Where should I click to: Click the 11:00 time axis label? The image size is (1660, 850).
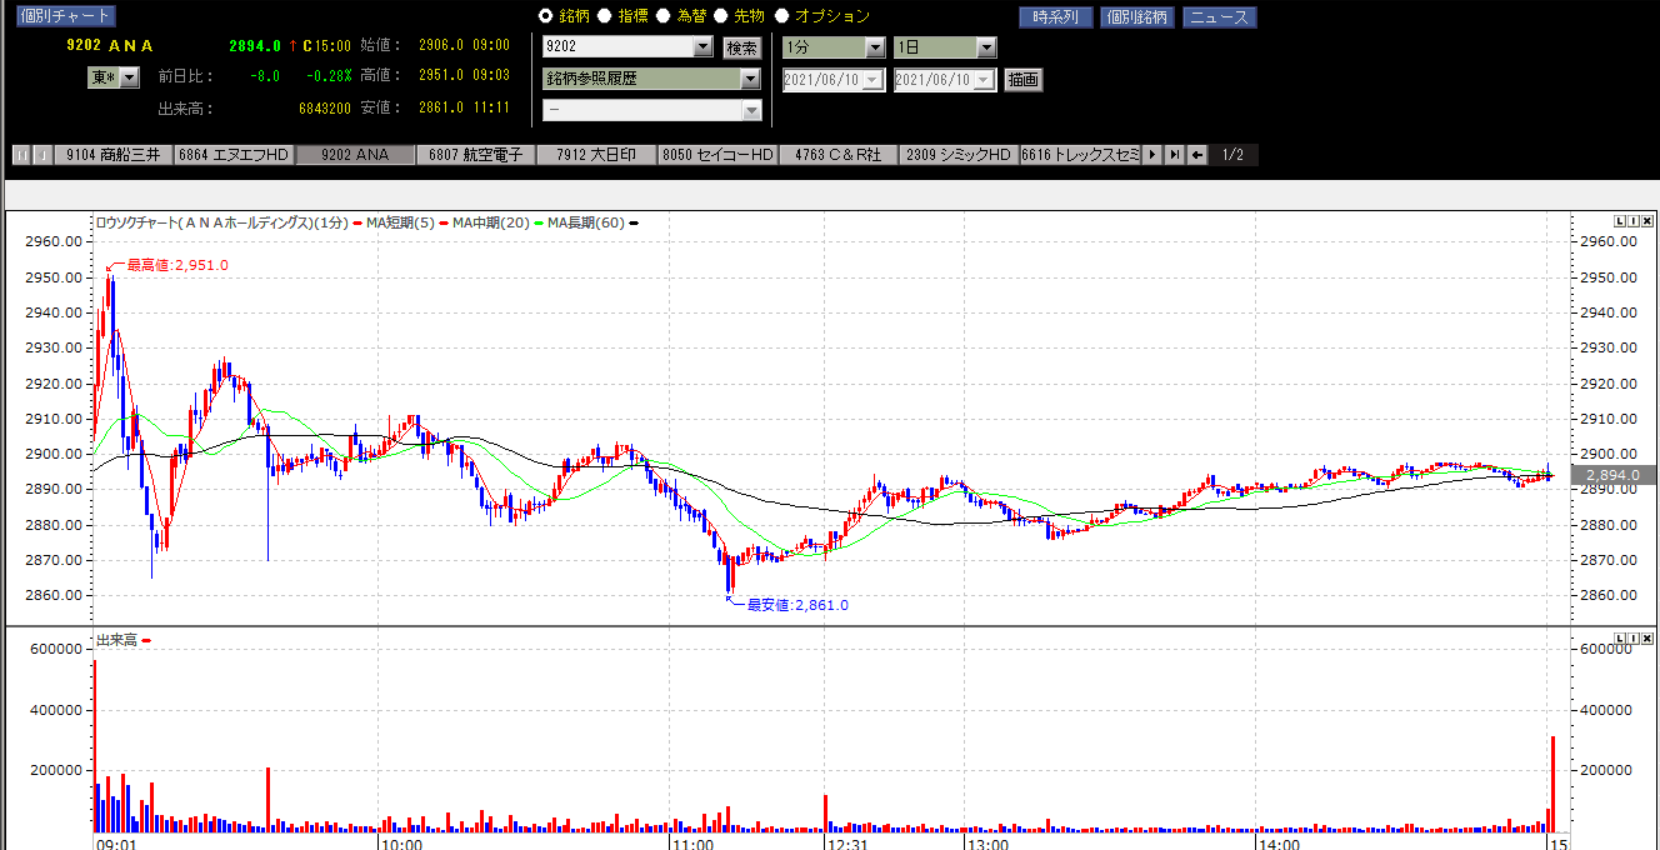tap(693, 845)
